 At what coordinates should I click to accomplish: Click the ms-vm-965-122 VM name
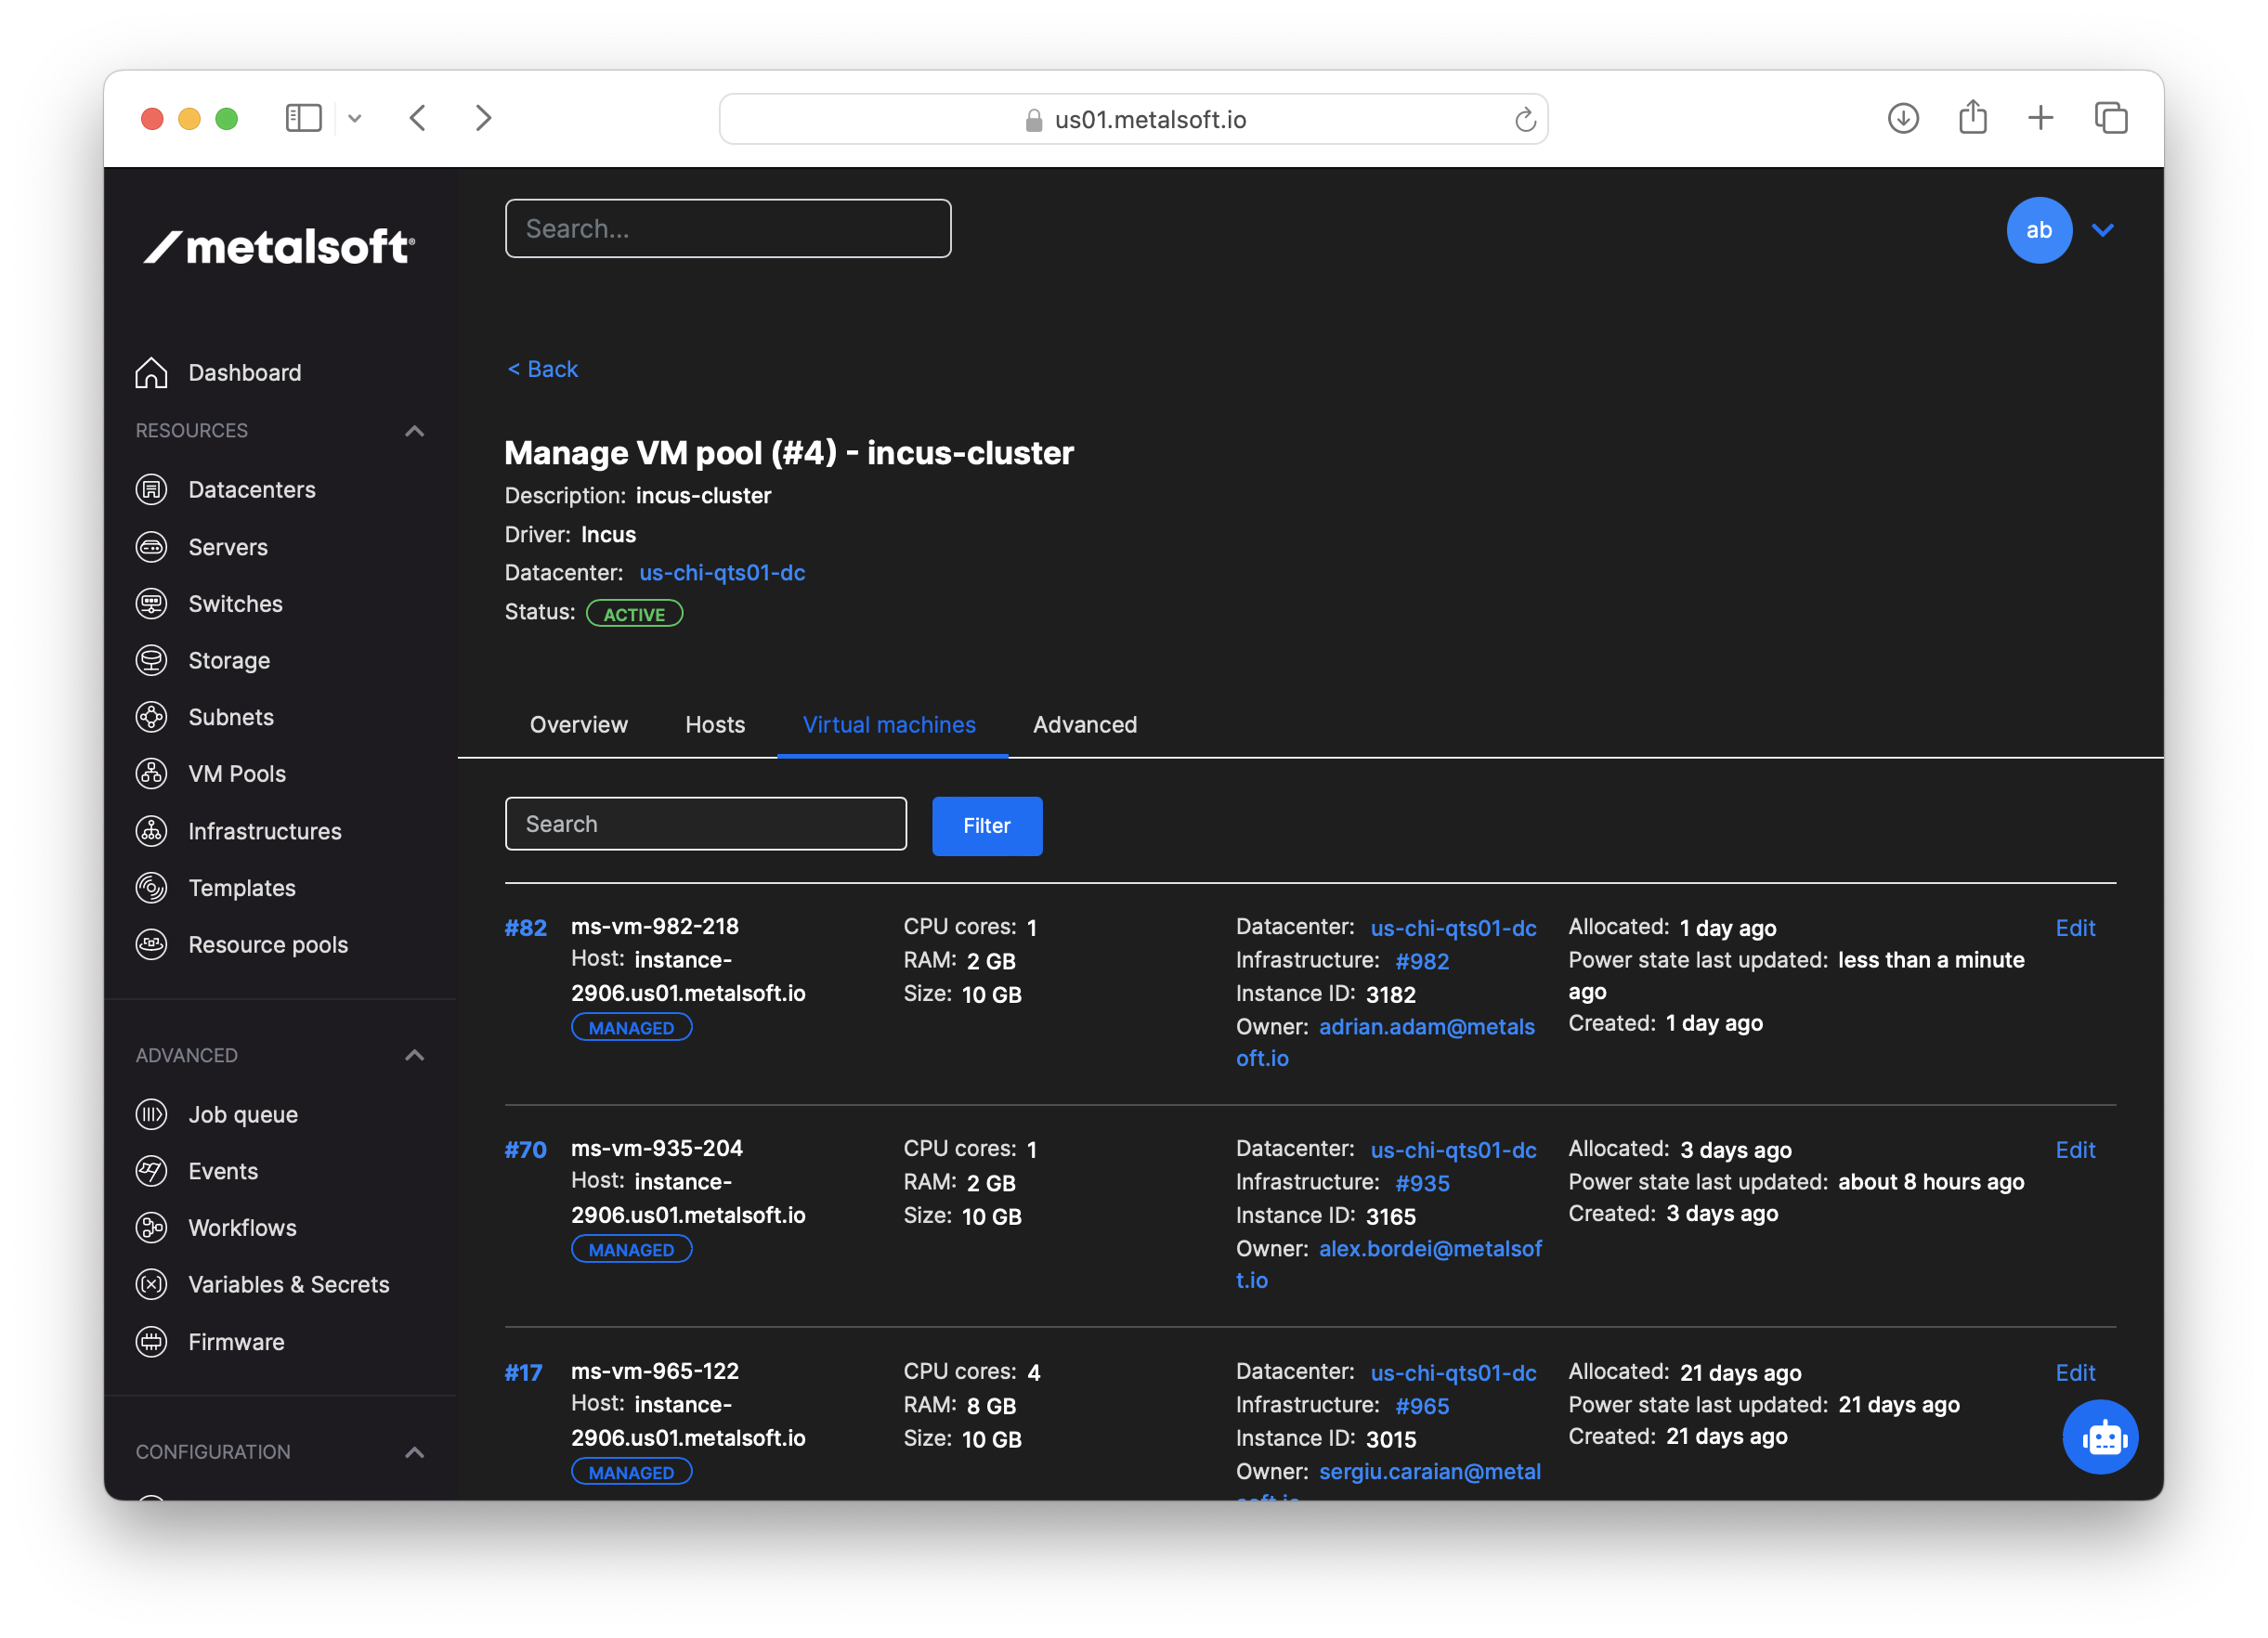coord(655,1371)
